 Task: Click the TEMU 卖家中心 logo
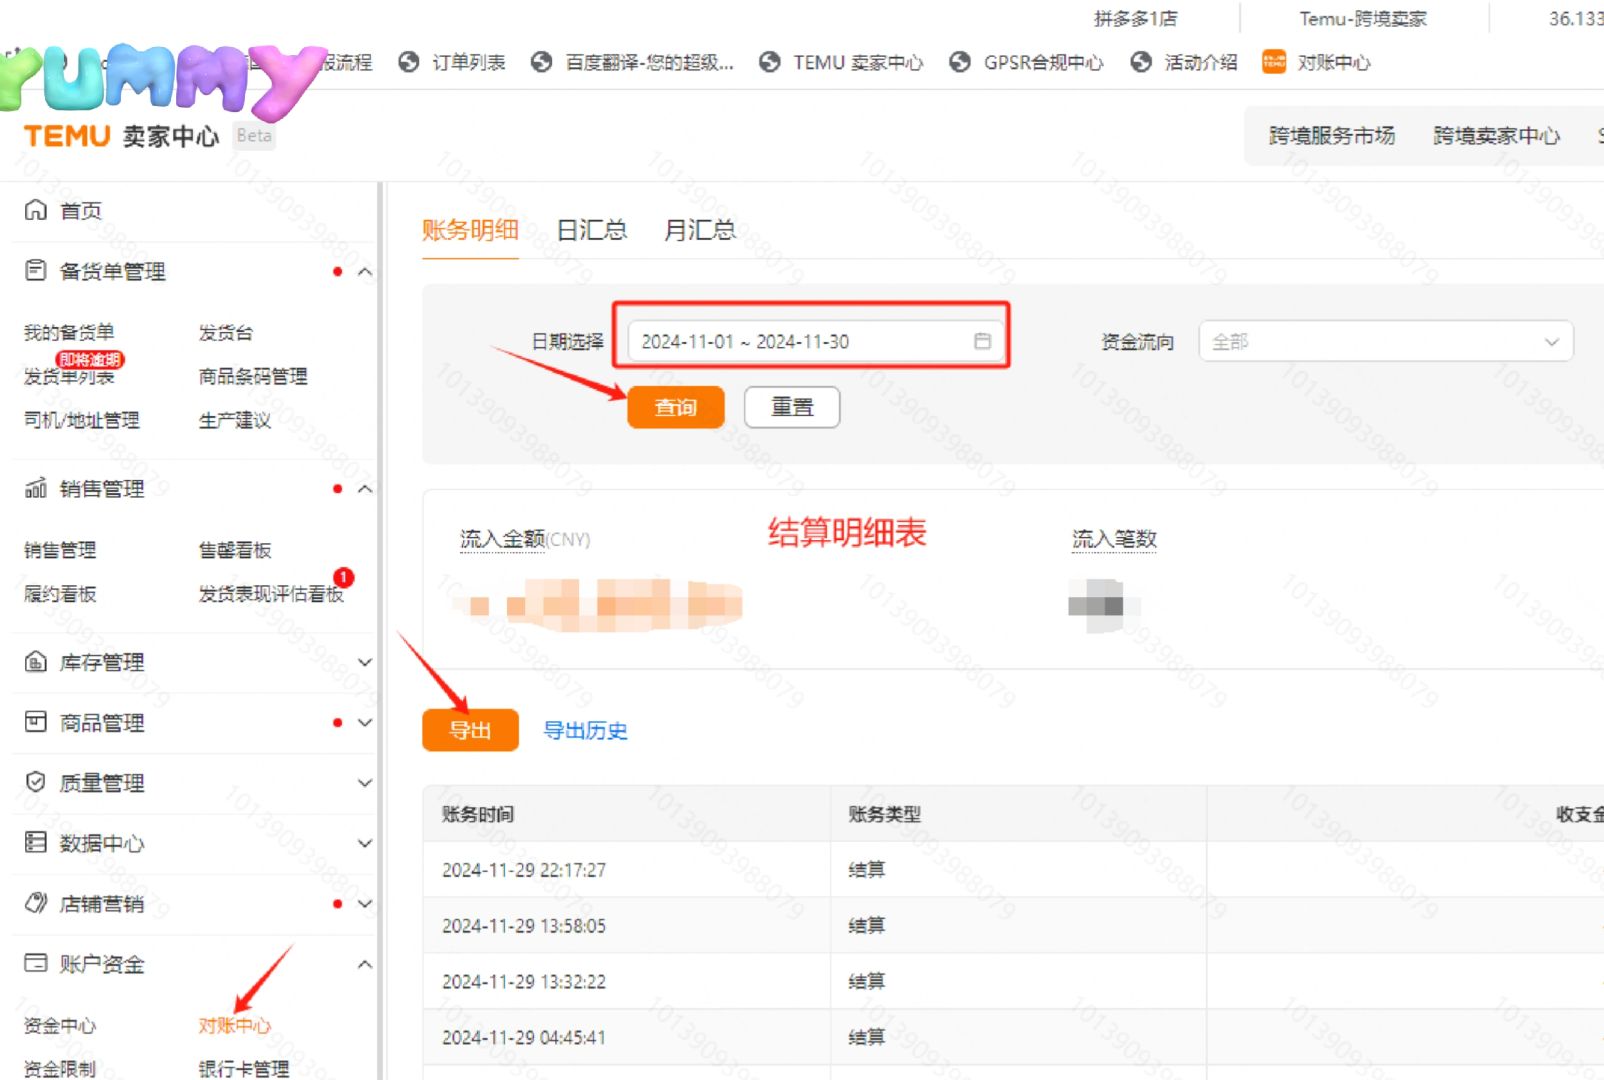tap(121, 136)
